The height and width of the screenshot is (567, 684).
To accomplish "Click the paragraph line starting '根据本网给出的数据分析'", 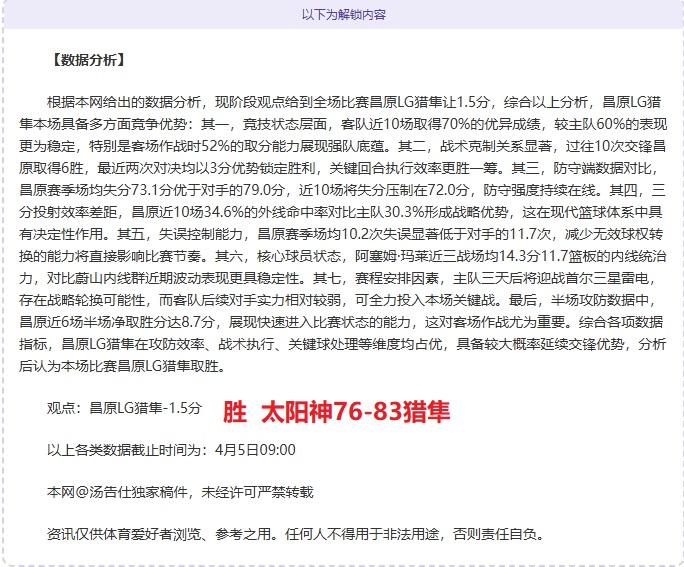I will pos(354,102).
